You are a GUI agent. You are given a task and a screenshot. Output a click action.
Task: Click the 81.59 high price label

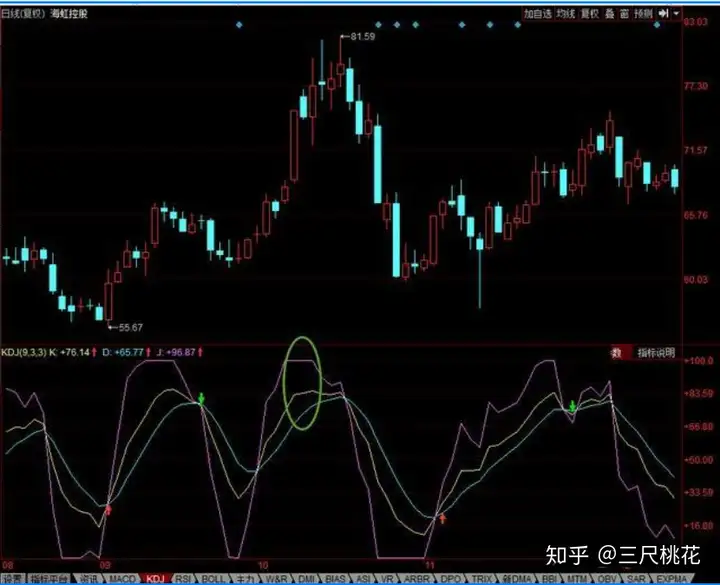pos(363,36)
